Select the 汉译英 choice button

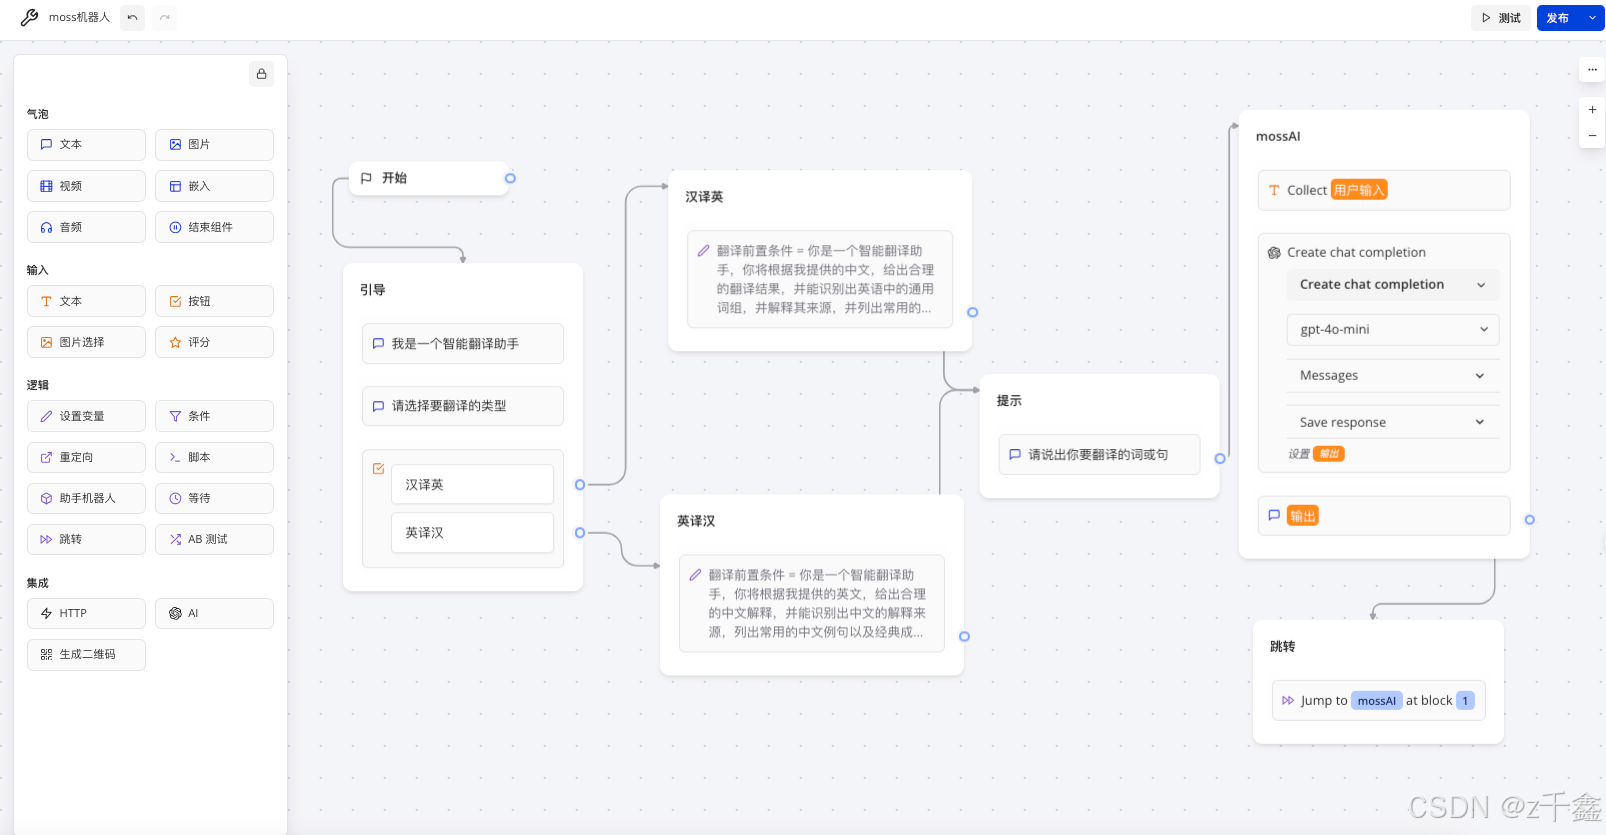pos(472,485)
